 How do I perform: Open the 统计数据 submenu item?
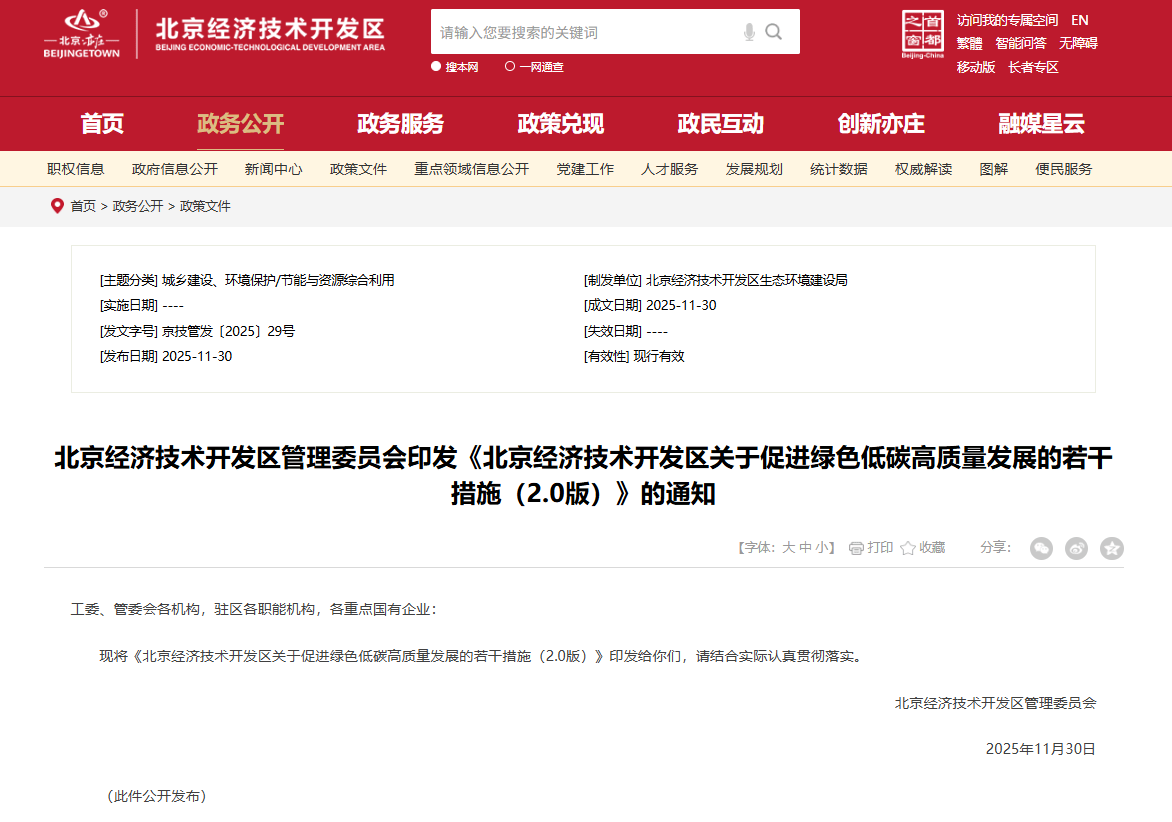[838, 169]
